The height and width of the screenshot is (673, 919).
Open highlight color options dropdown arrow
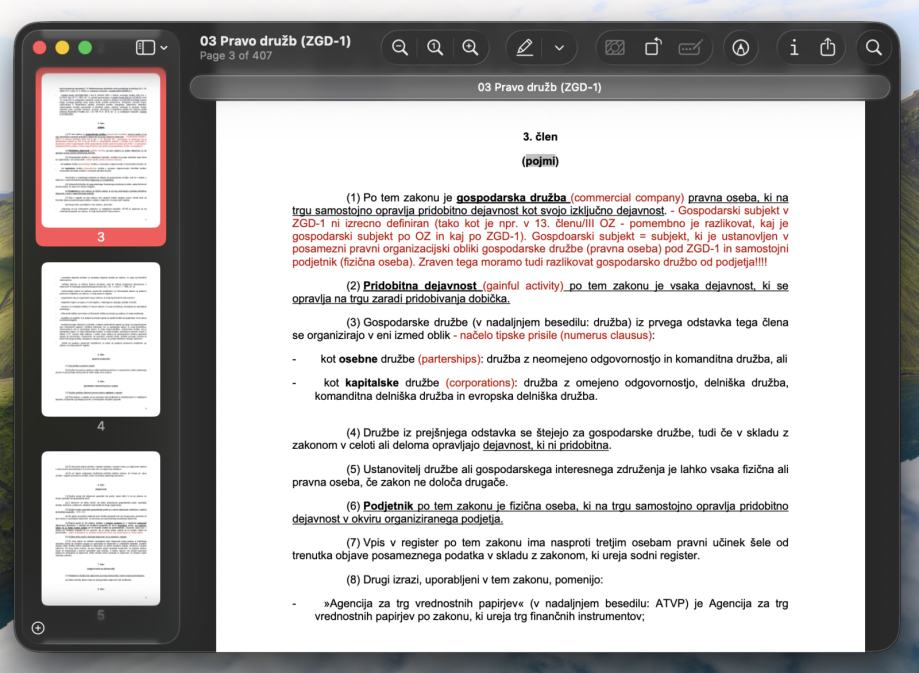559,47
